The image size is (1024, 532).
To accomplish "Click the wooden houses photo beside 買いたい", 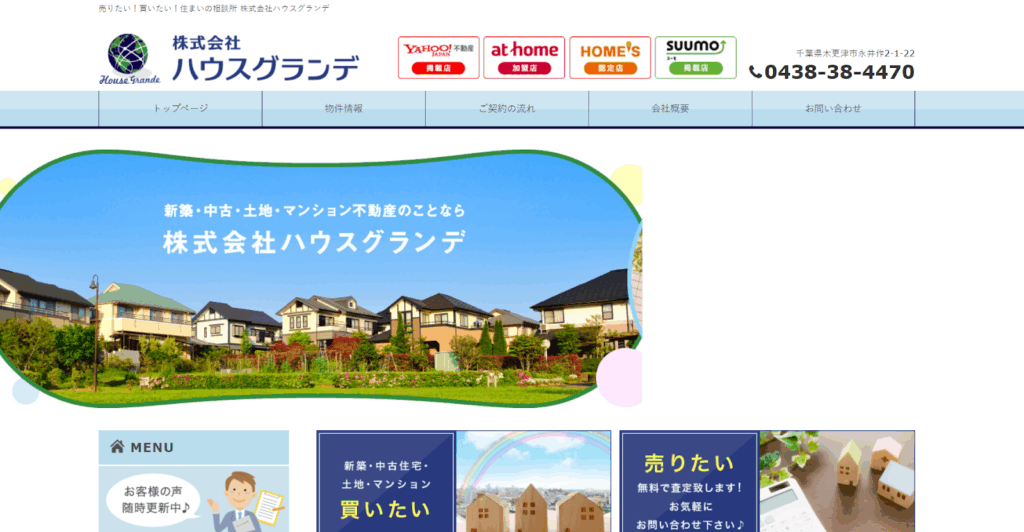I will (533, 482).
